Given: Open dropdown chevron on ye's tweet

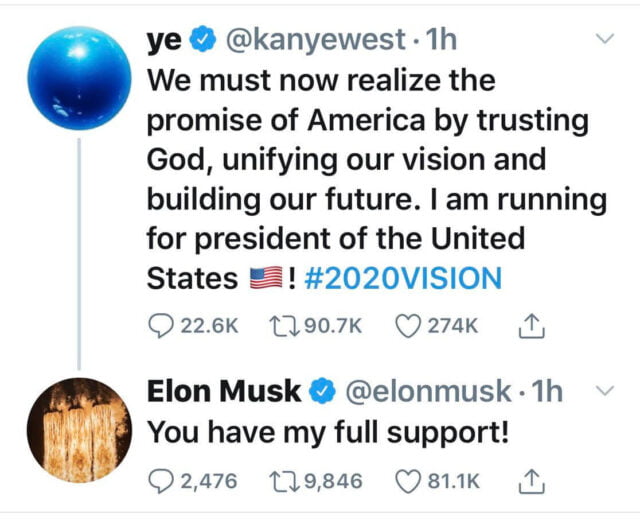Looking at the screenshot, I should 605,40.
